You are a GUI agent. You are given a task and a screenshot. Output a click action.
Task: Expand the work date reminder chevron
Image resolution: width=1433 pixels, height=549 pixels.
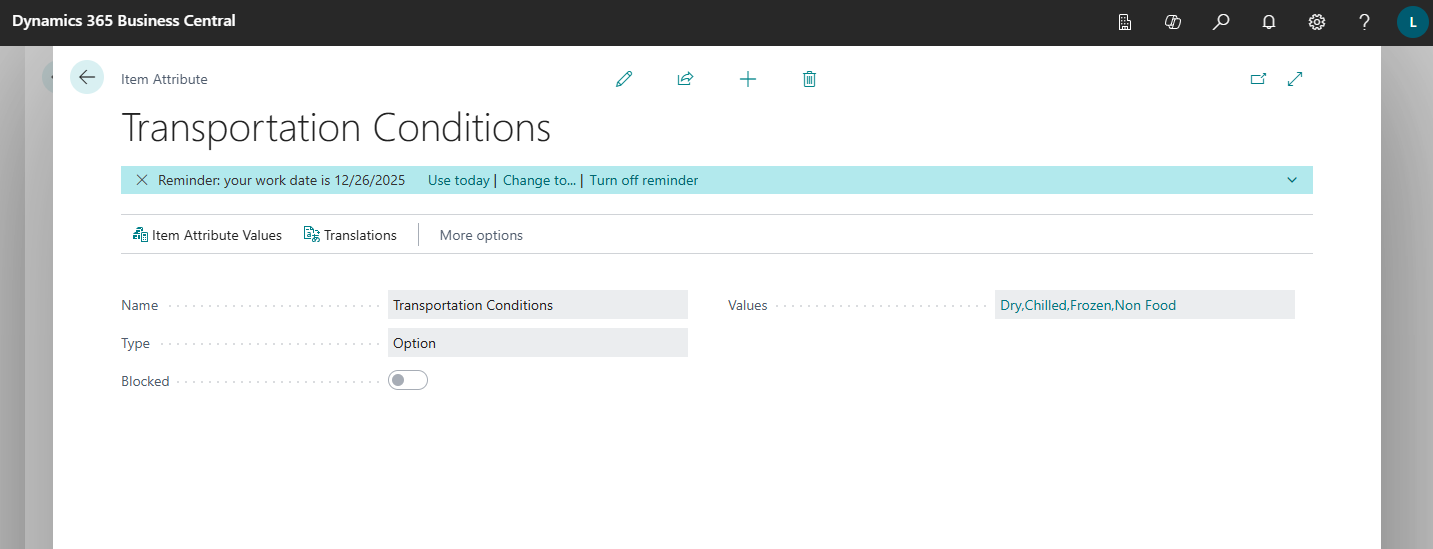(1292, 180)
